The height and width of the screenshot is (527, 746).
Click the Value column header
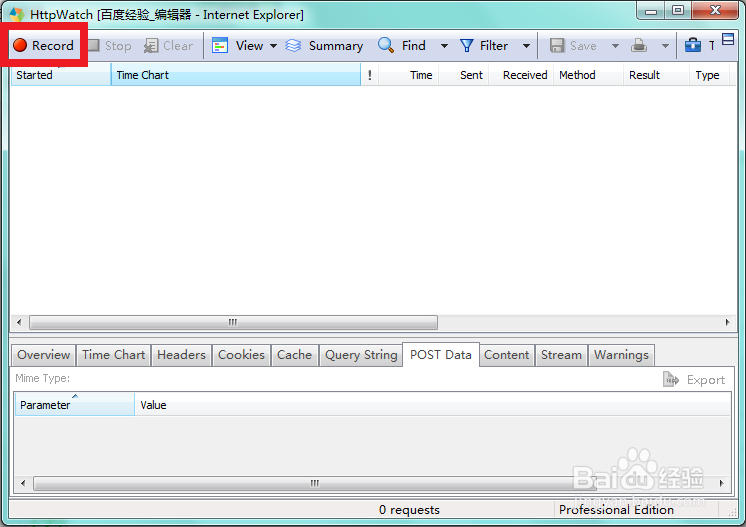pos(432,405)
